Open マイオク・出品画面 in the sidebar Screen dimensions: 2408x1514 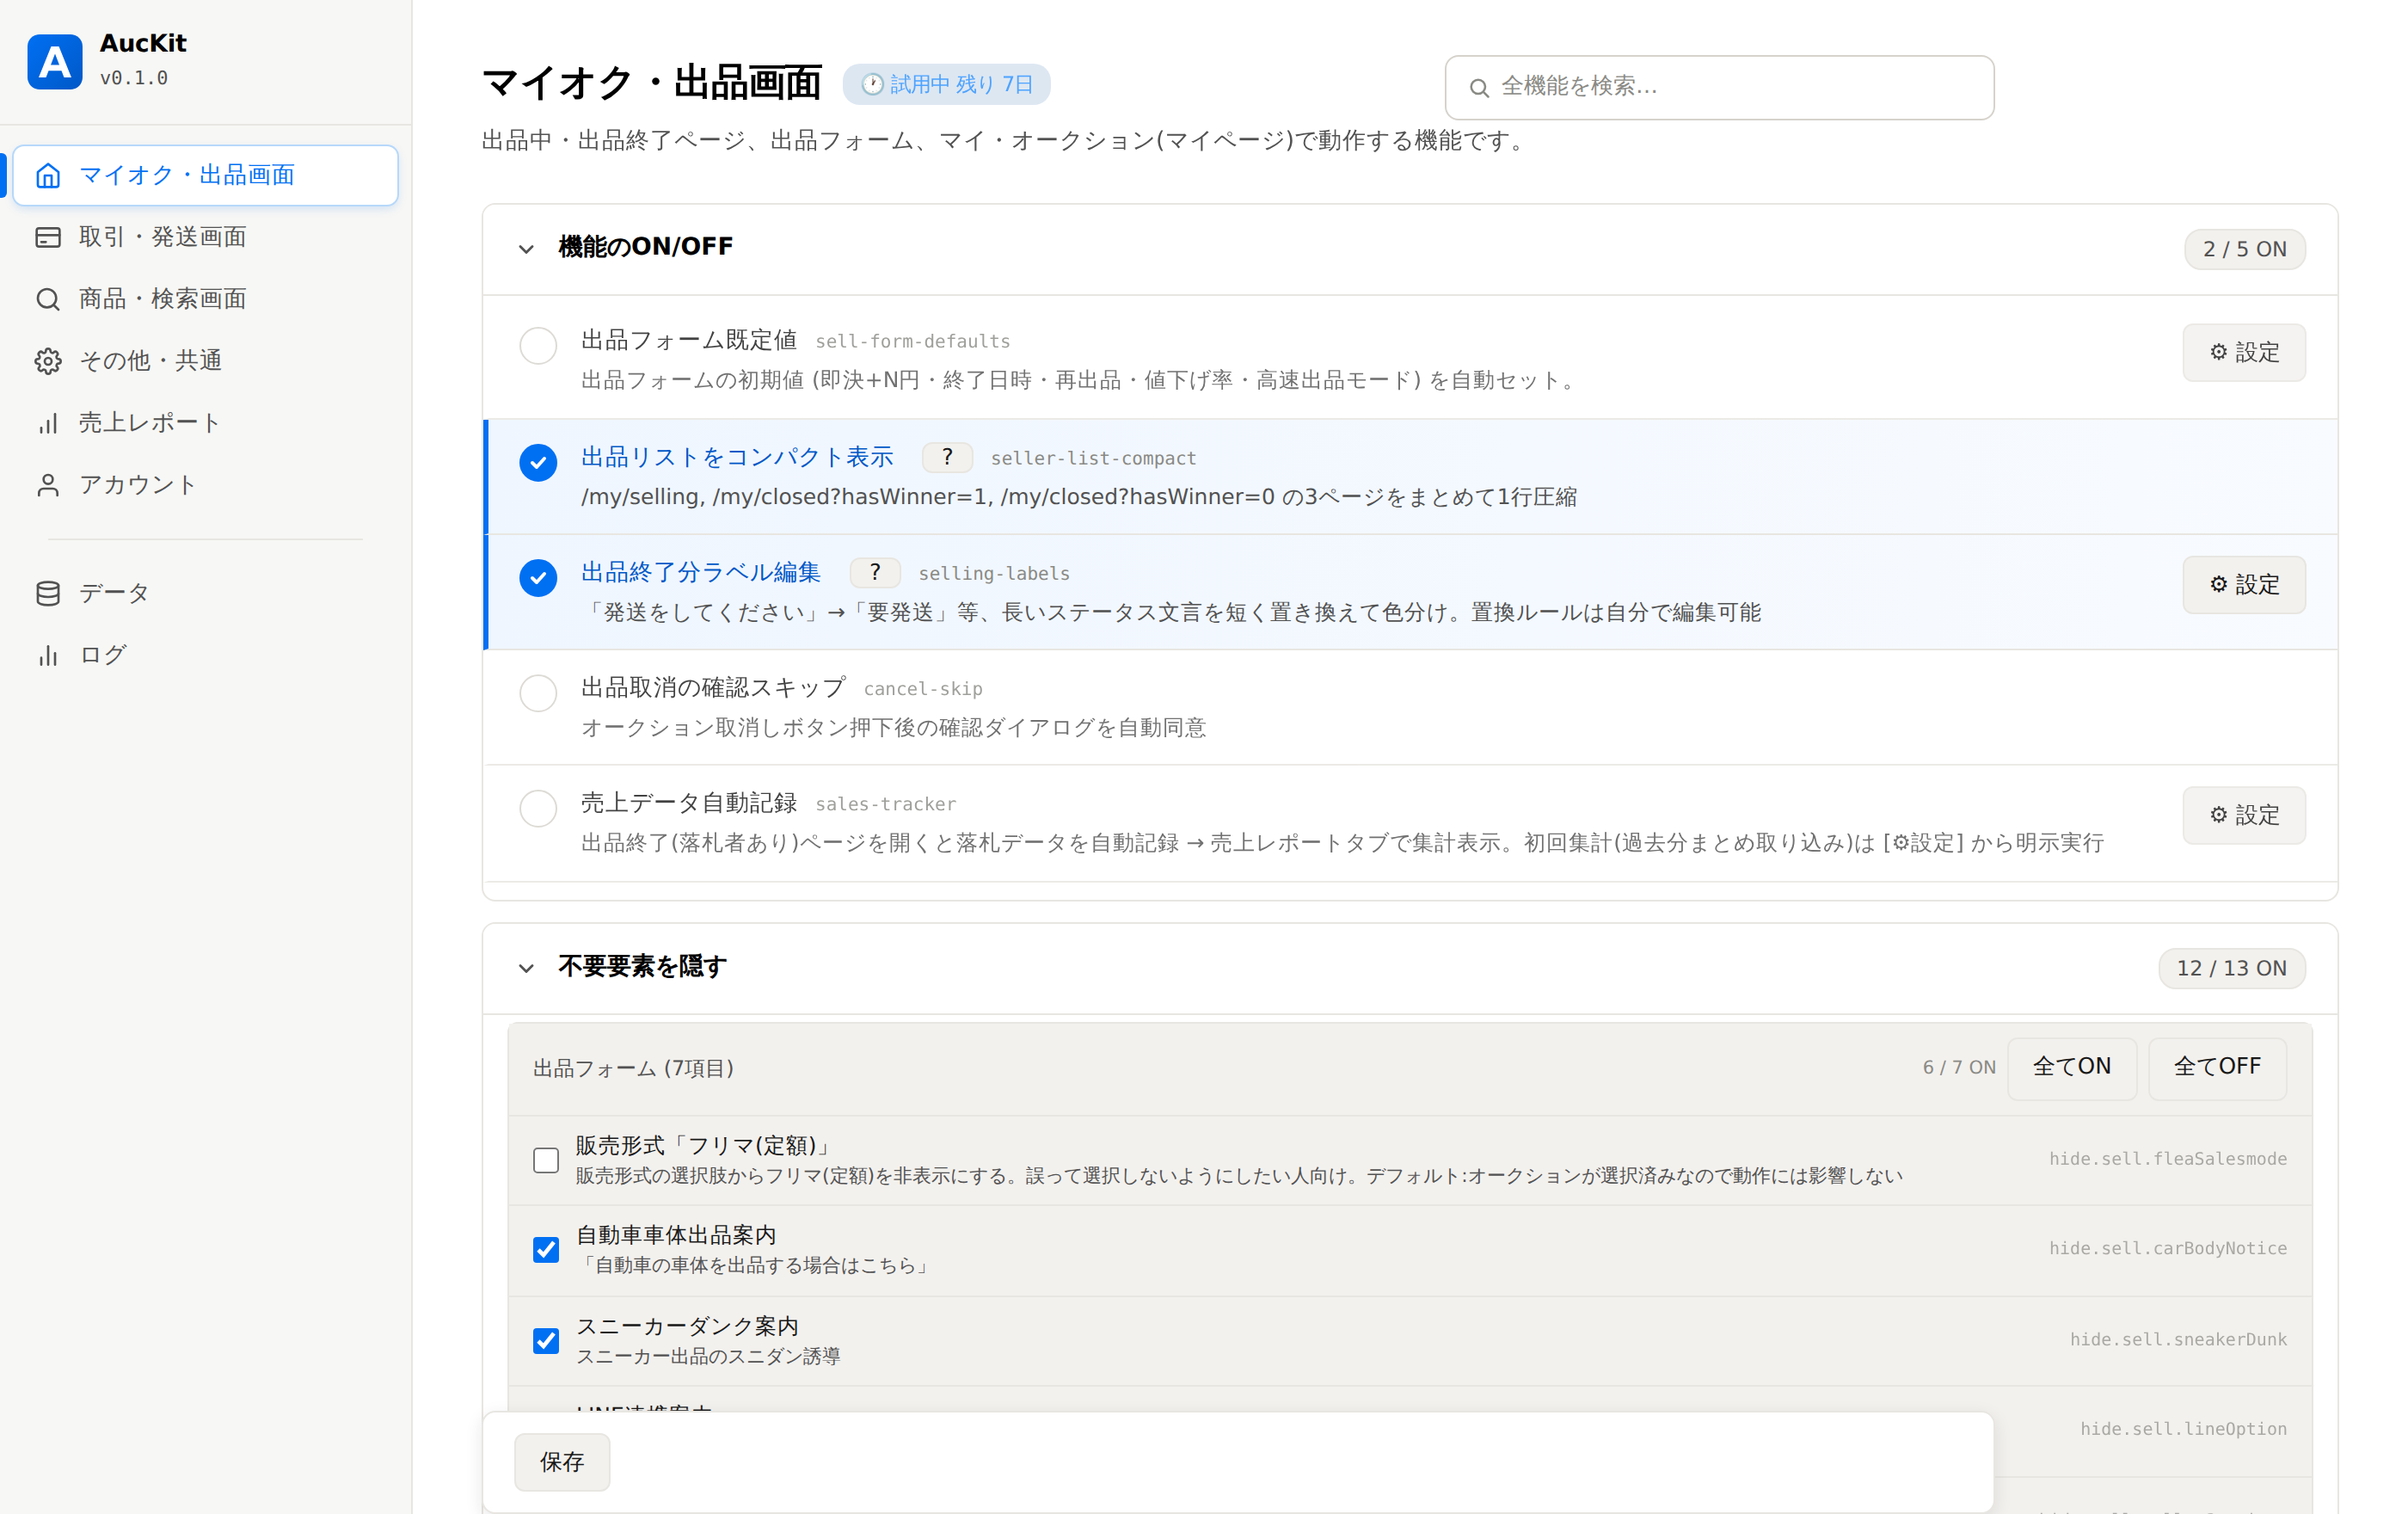coord(205,176)
